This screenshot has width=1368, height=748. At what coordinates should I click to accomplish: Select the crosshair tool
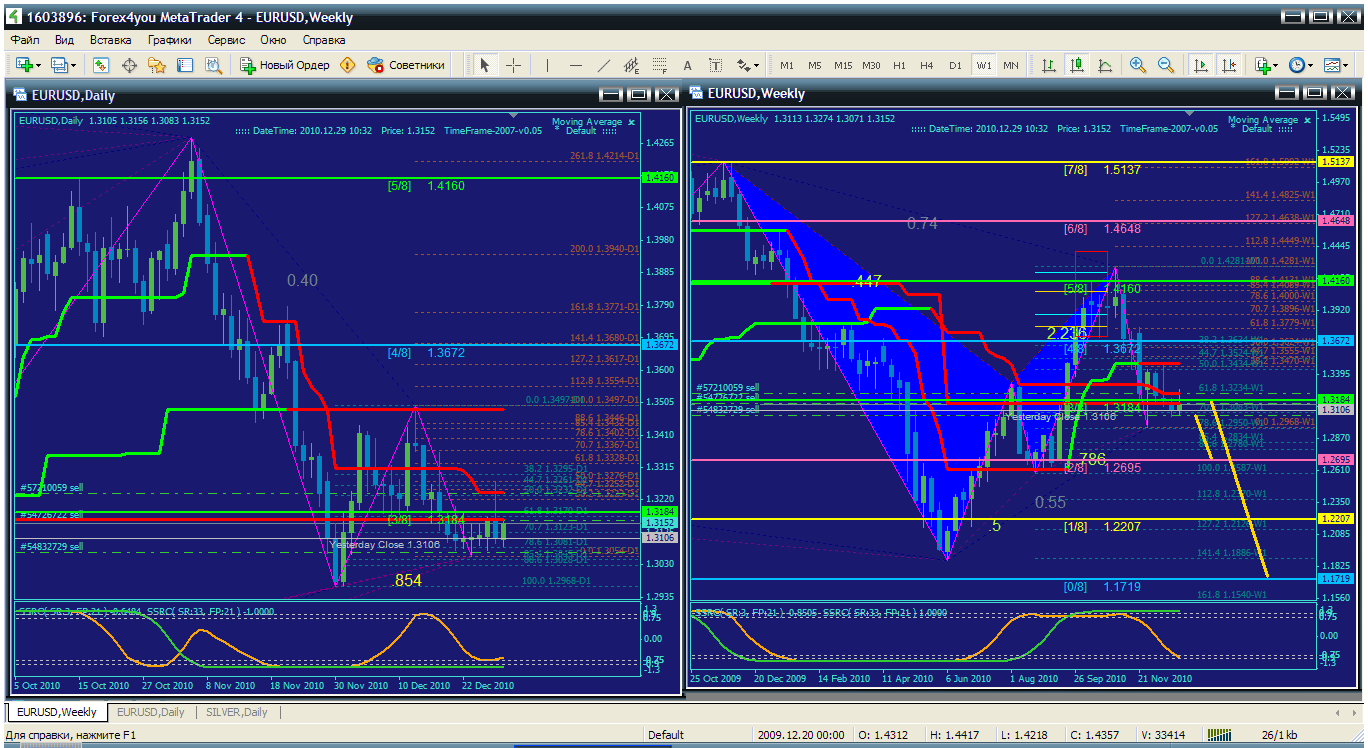pos(513,65)
